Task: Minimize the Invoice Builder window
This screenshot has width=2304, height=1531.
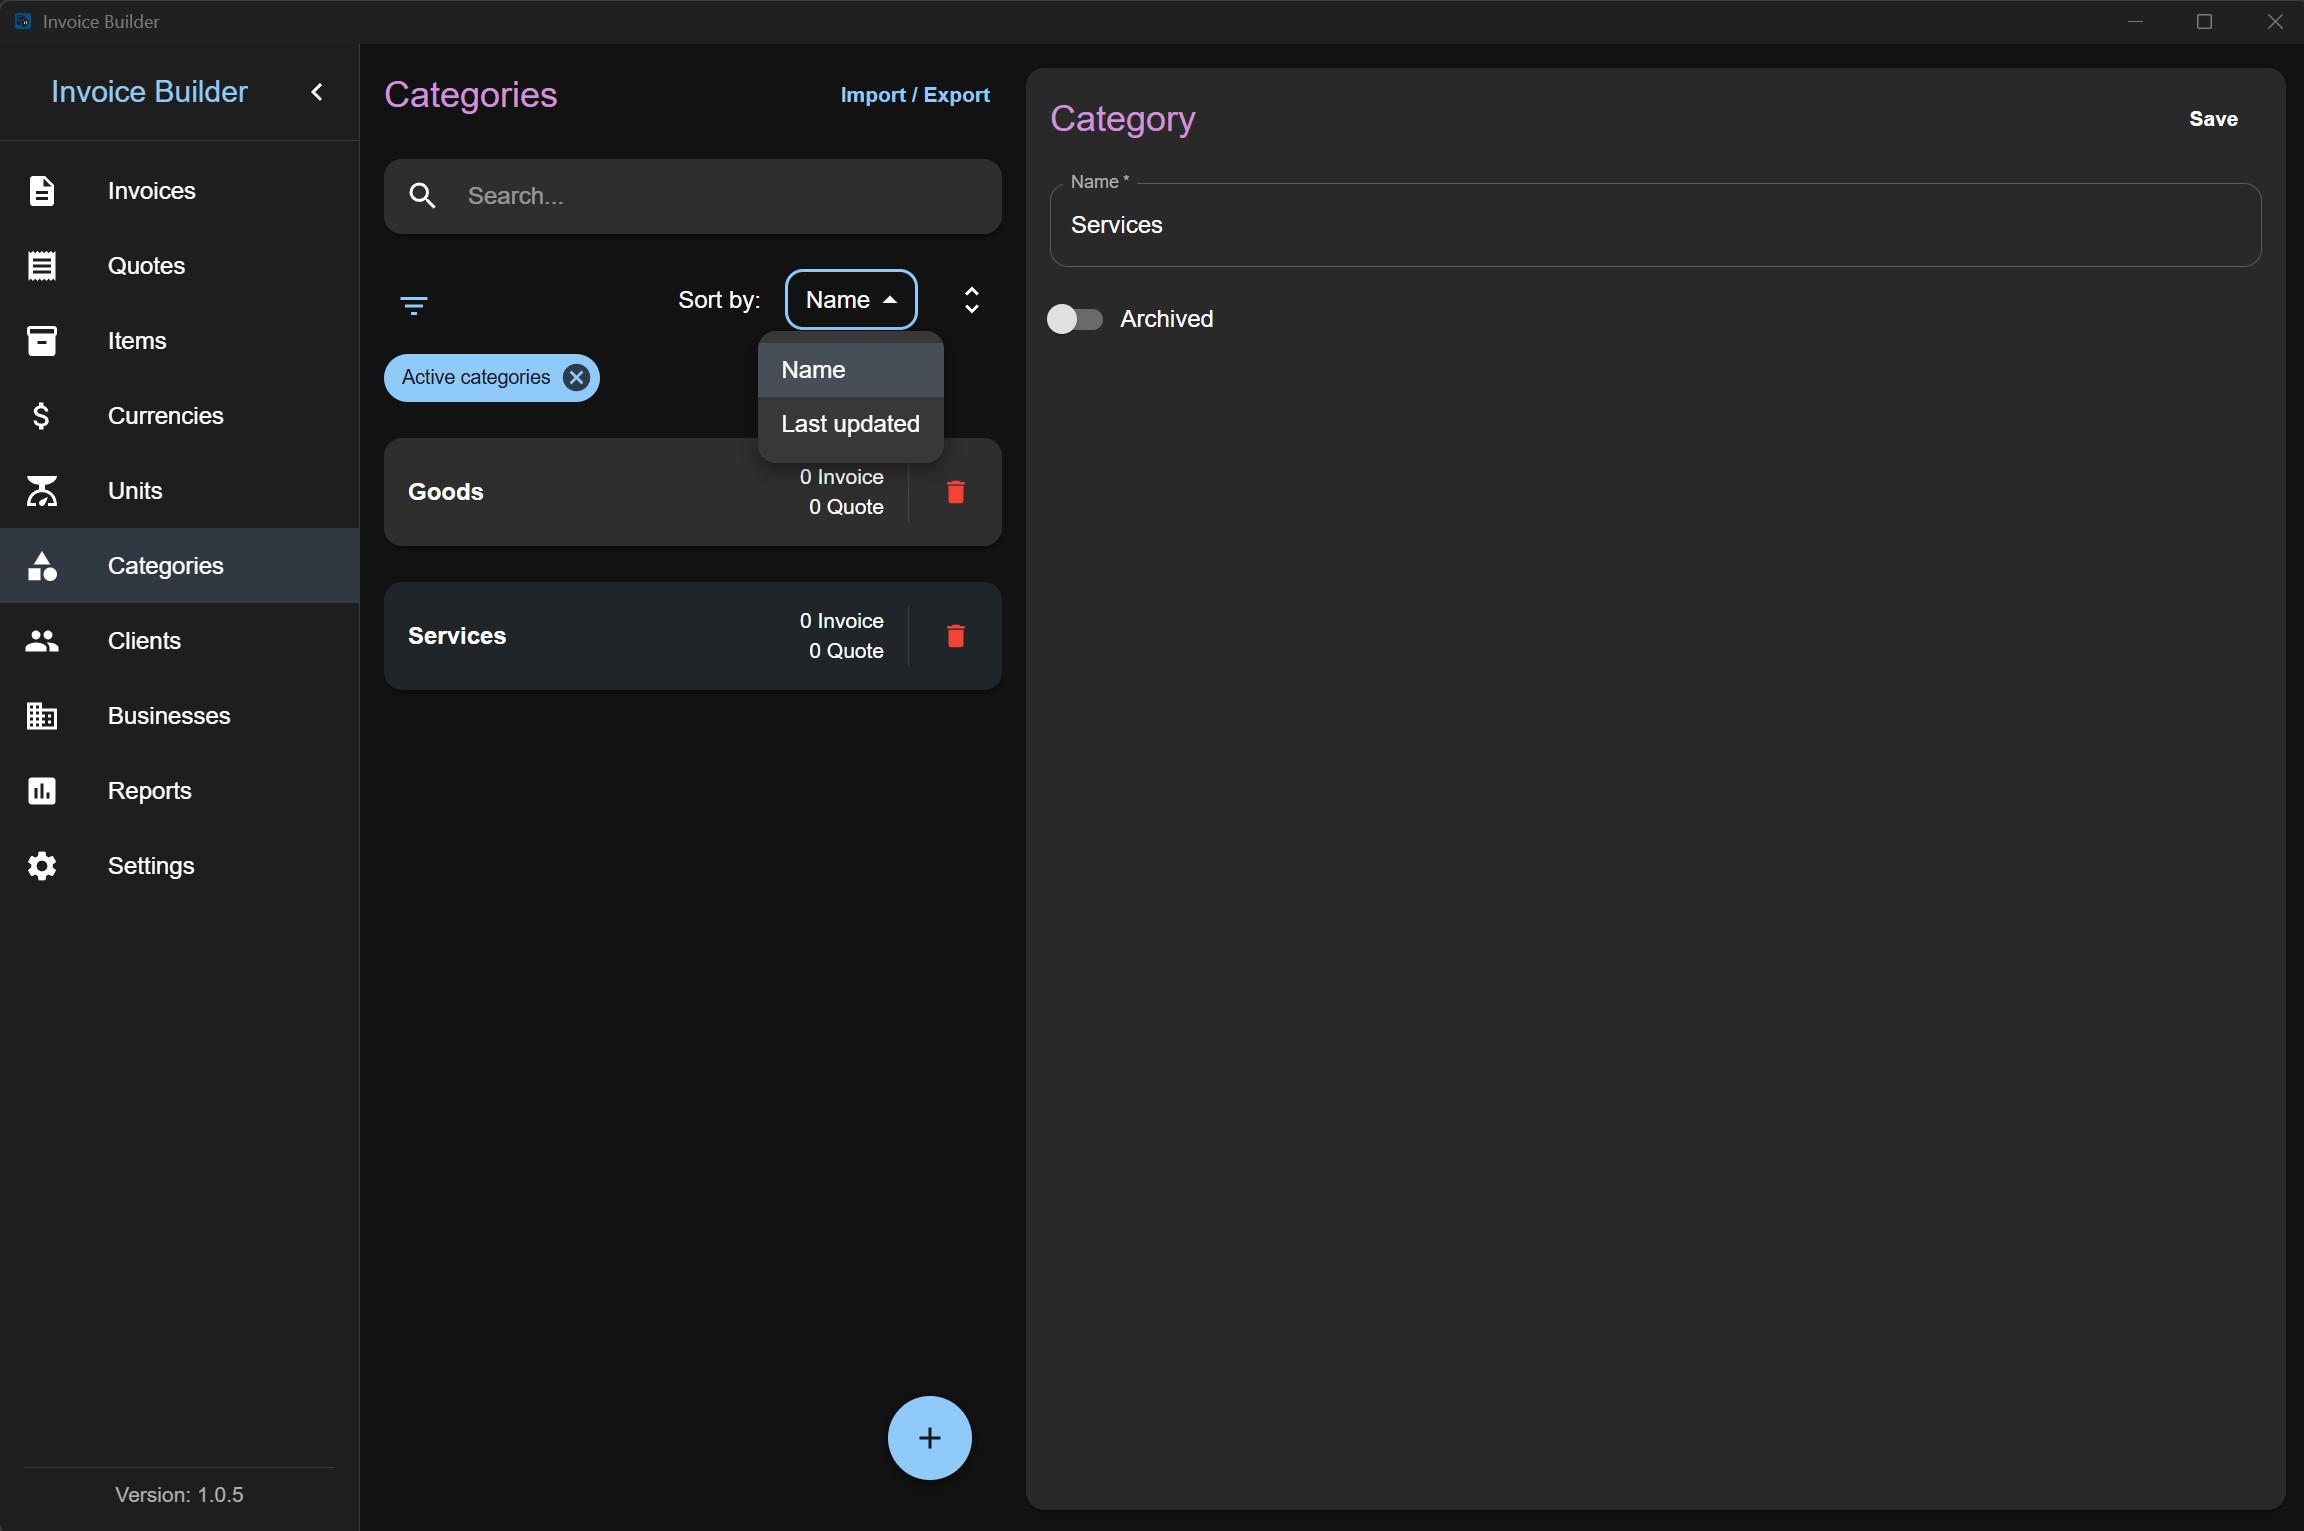Action: [2135, 21]
